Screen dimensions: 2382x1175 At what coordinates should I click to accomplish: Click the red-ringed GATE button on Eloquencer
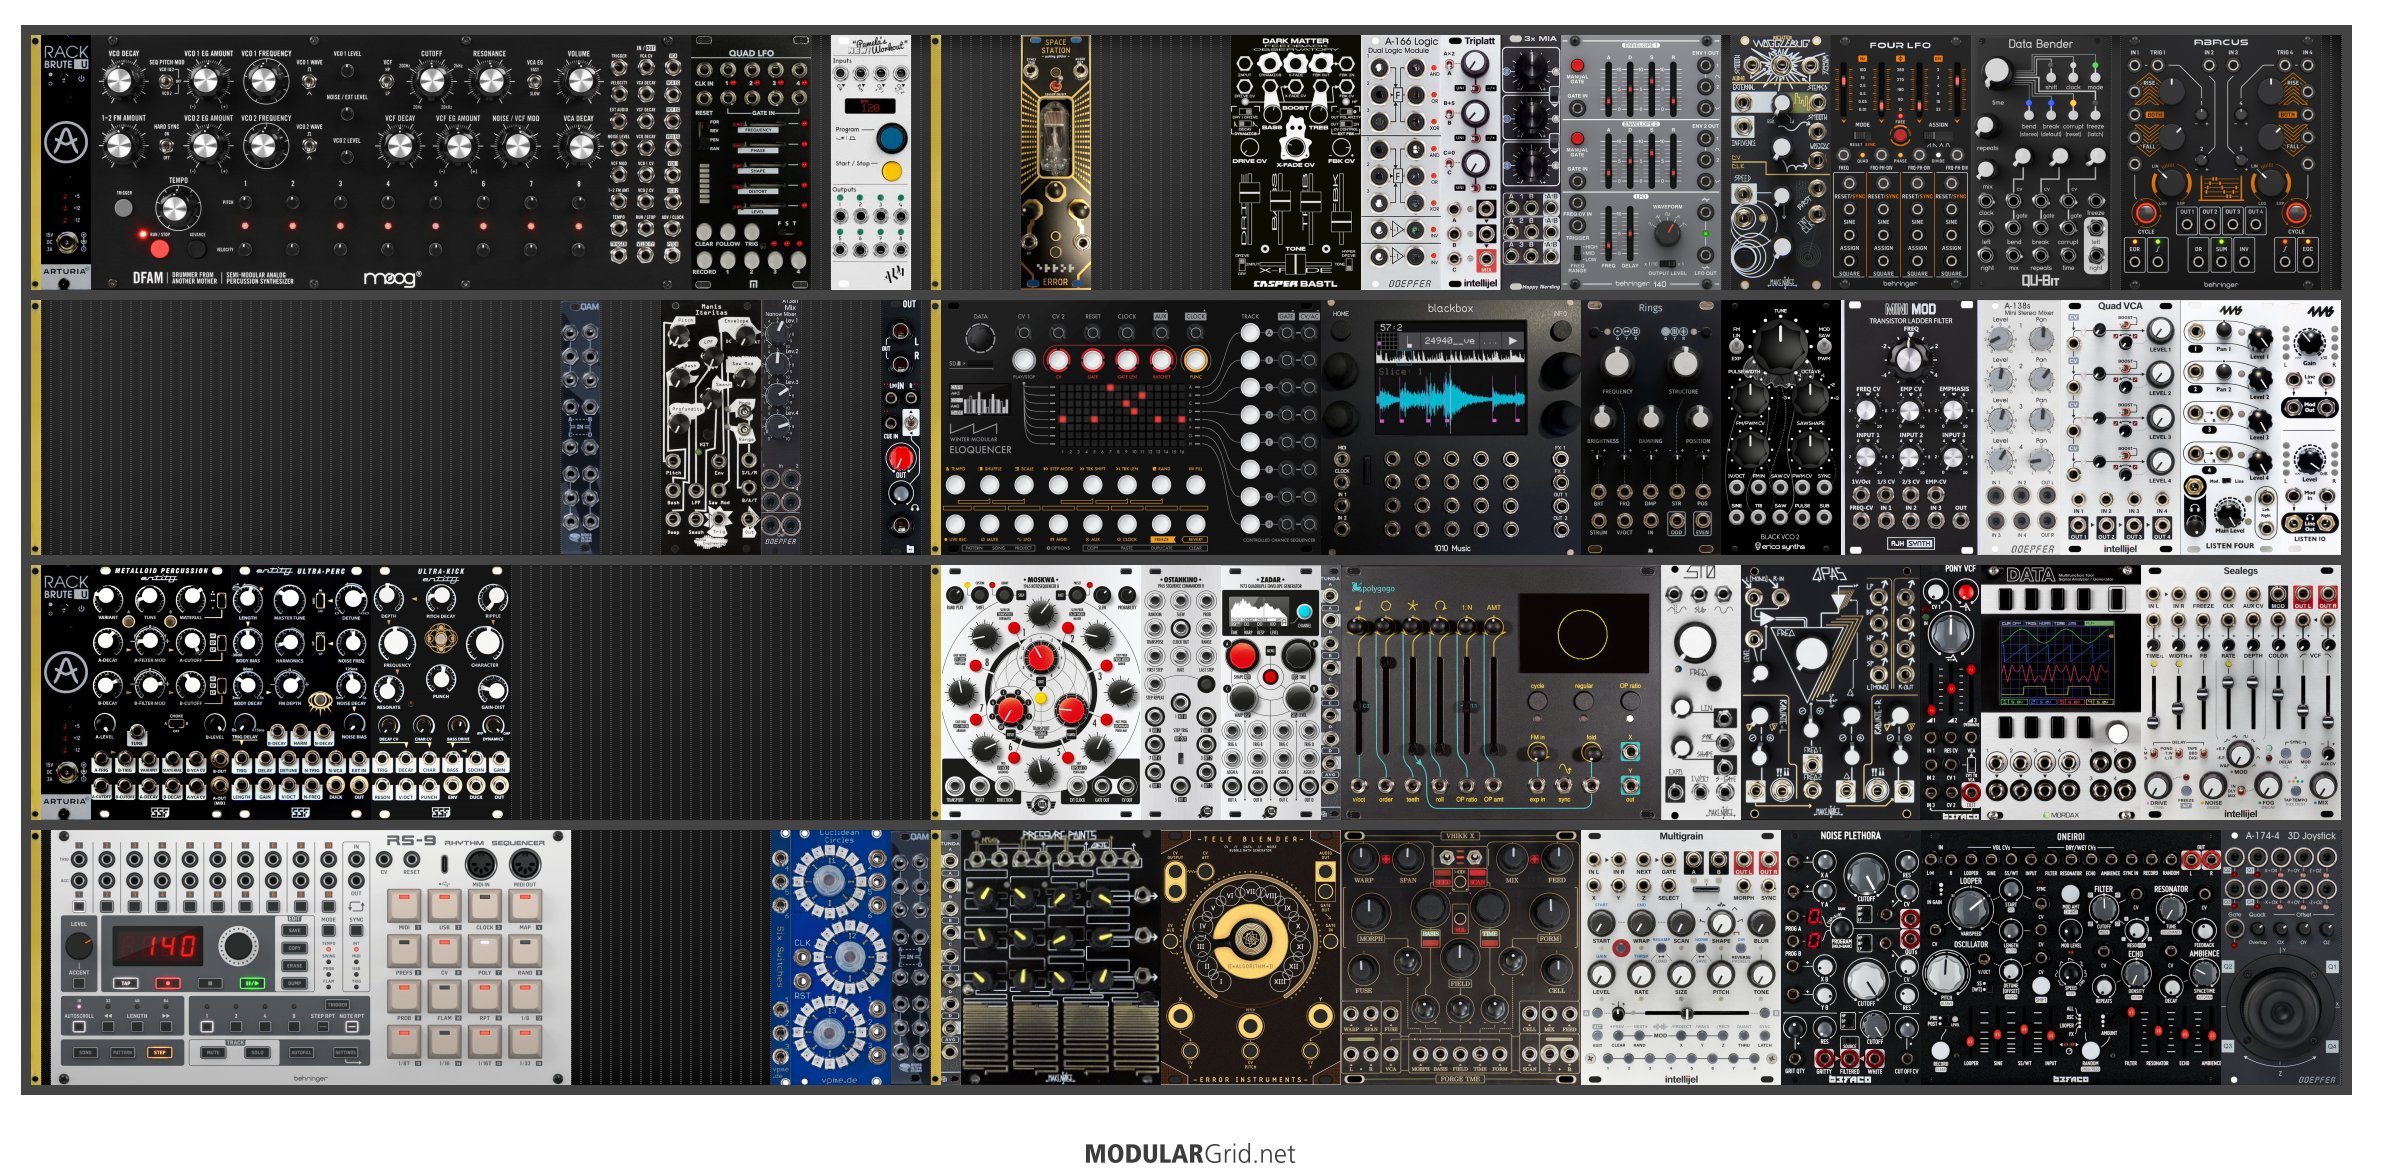(x=1092, y=360)
